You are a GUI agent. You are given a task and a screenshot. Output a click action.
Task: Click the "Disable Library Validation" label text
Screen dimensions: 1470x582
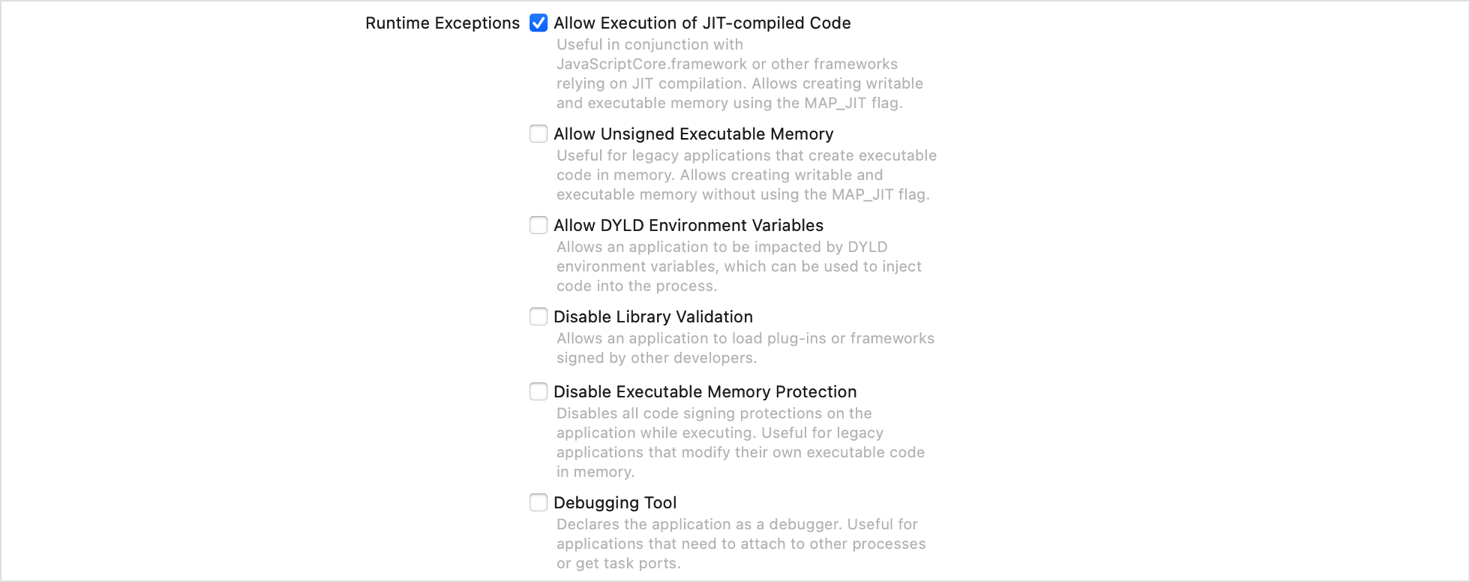(653, 317)
